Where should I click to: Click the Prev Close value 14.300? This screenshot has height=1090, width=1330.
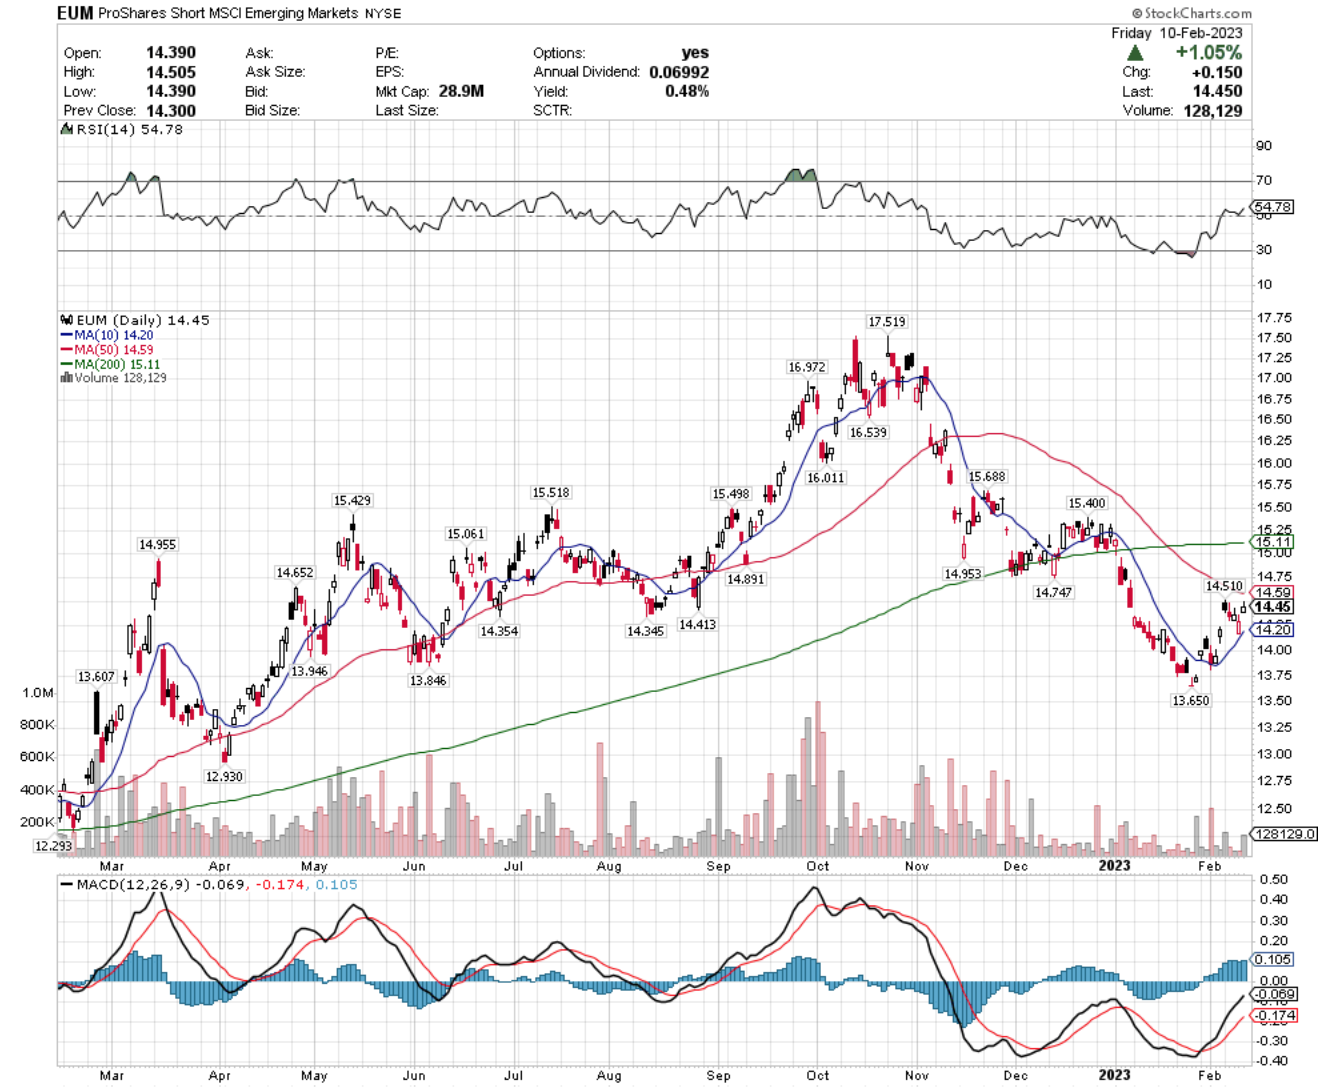171,111
